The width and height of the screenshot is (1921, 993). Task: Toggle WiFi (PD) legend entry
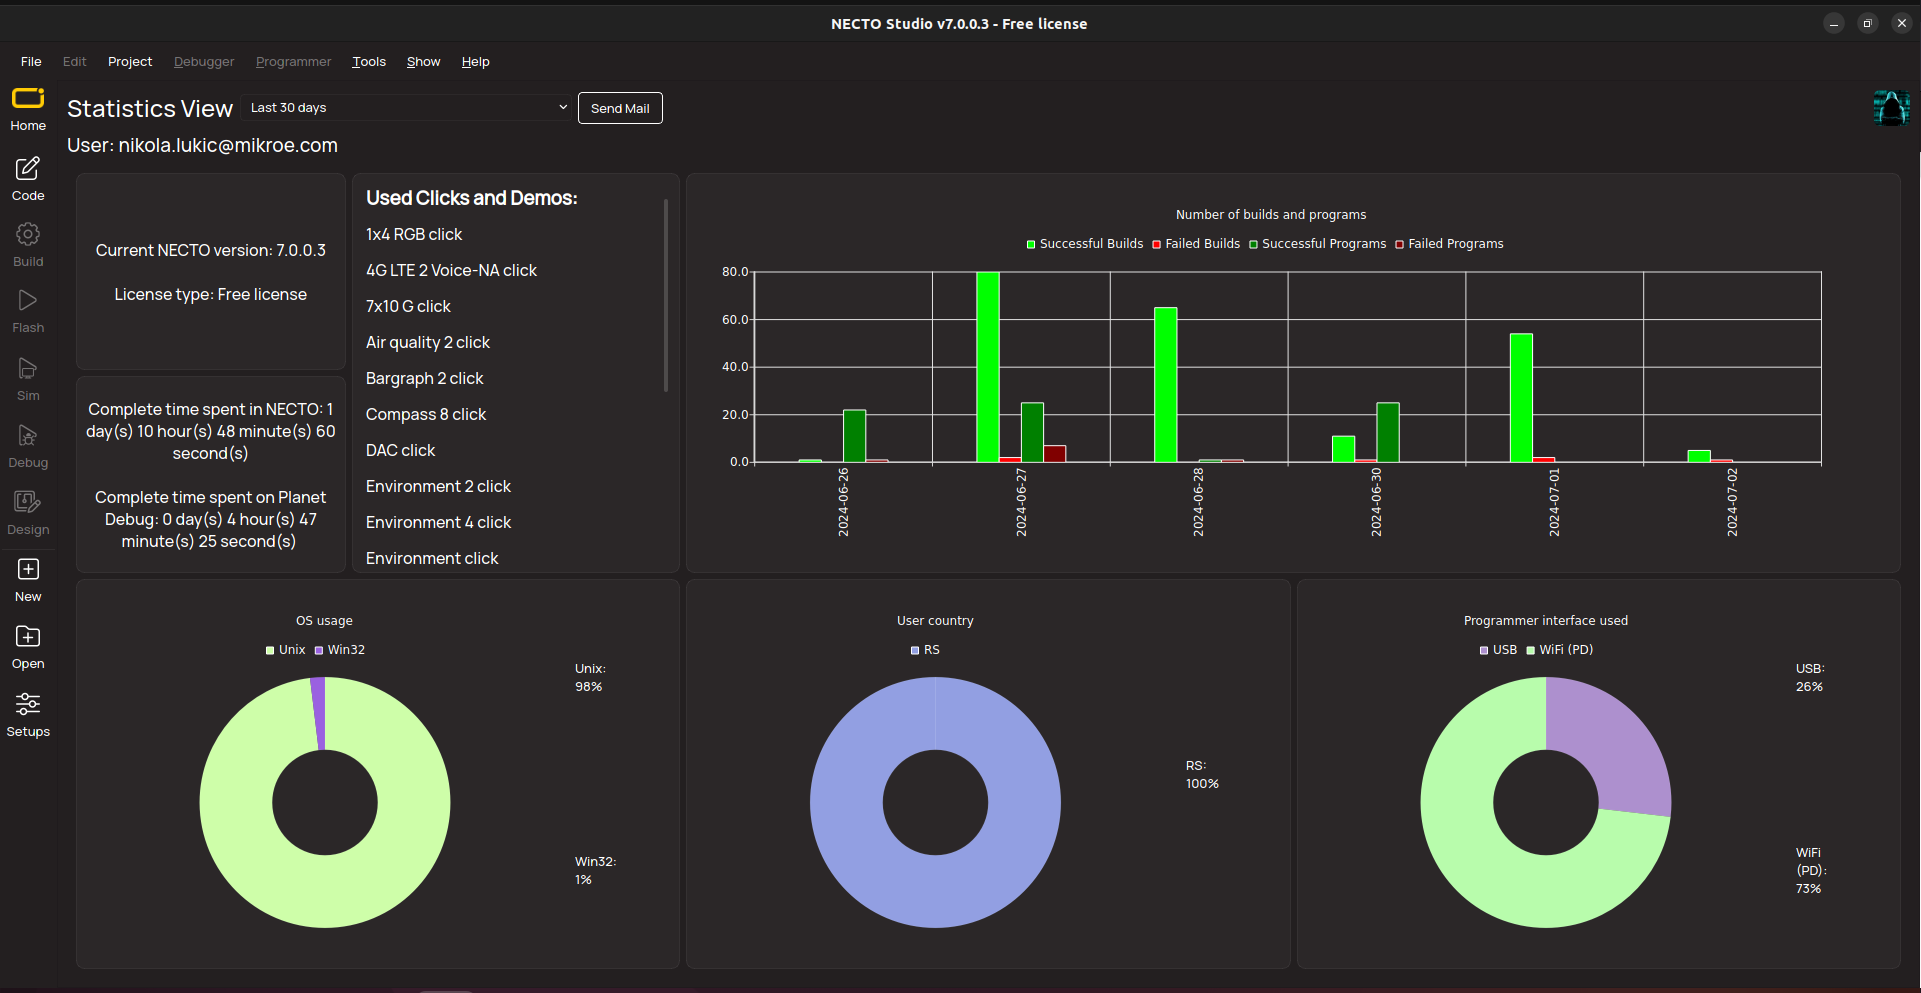point(1559,650)
